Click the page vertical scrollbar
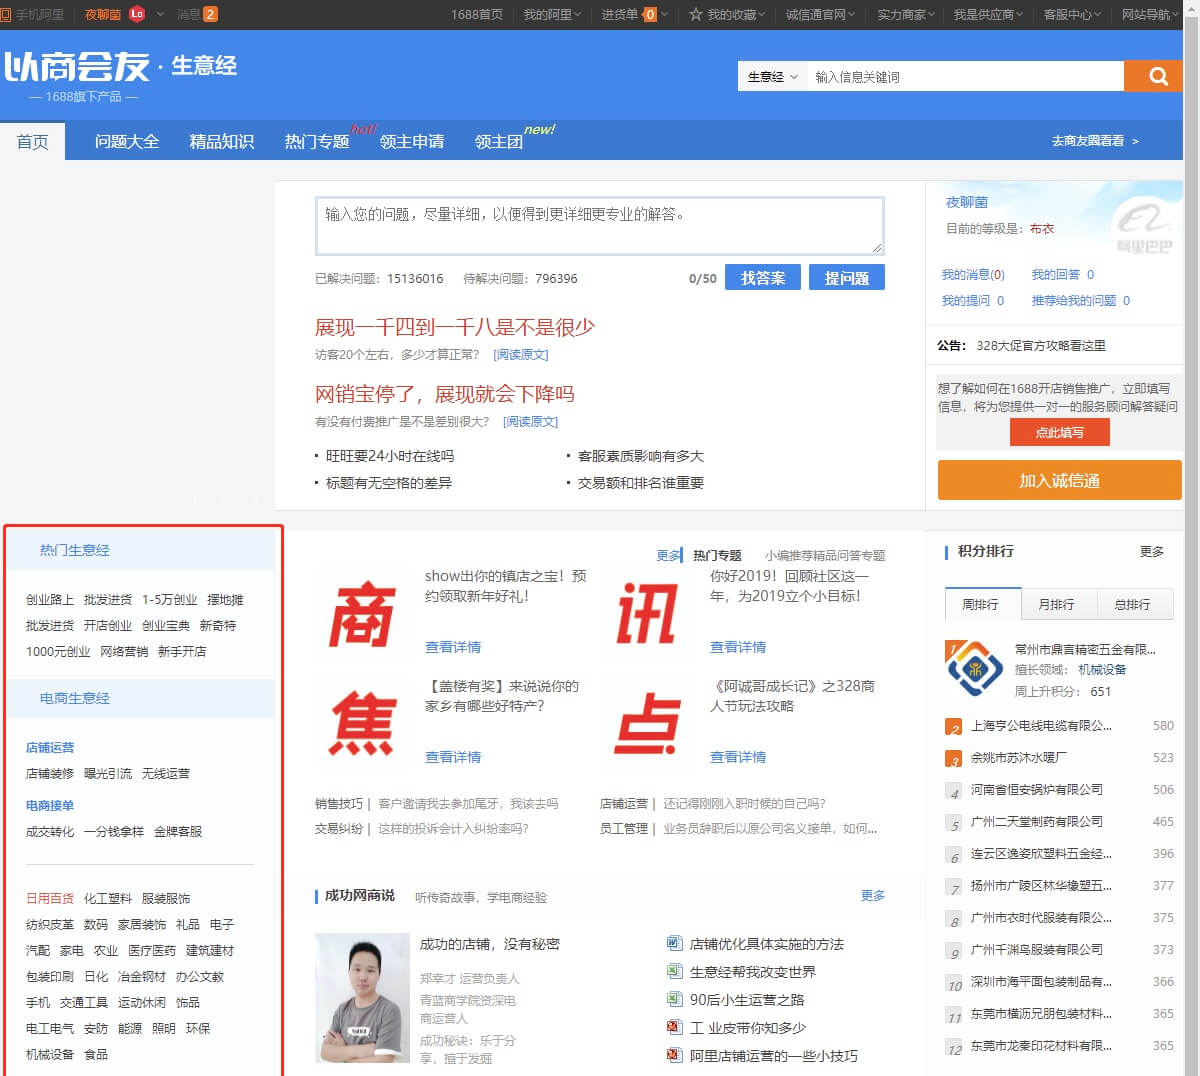 point(1192,538)
